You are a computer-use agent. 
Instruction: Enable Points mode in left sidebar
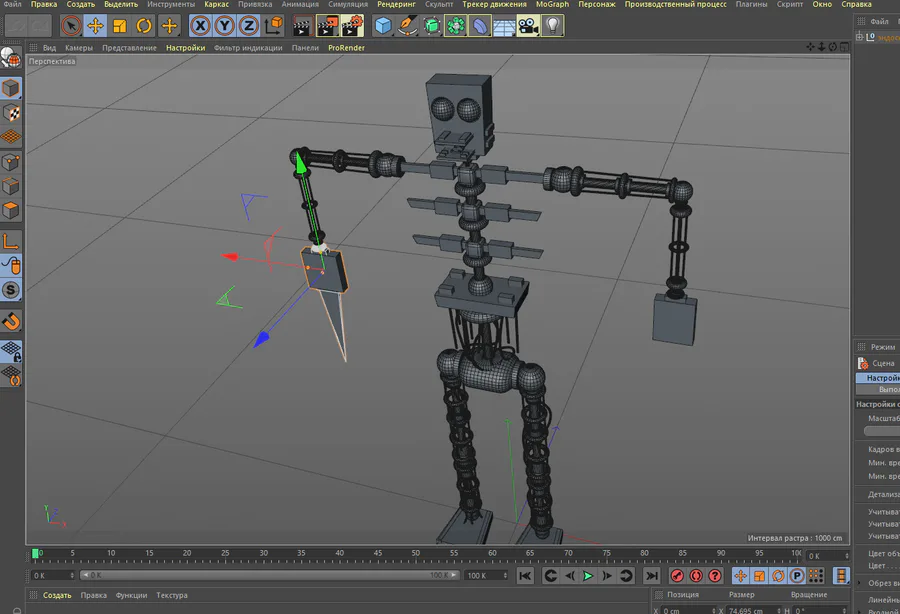[11, 162]
